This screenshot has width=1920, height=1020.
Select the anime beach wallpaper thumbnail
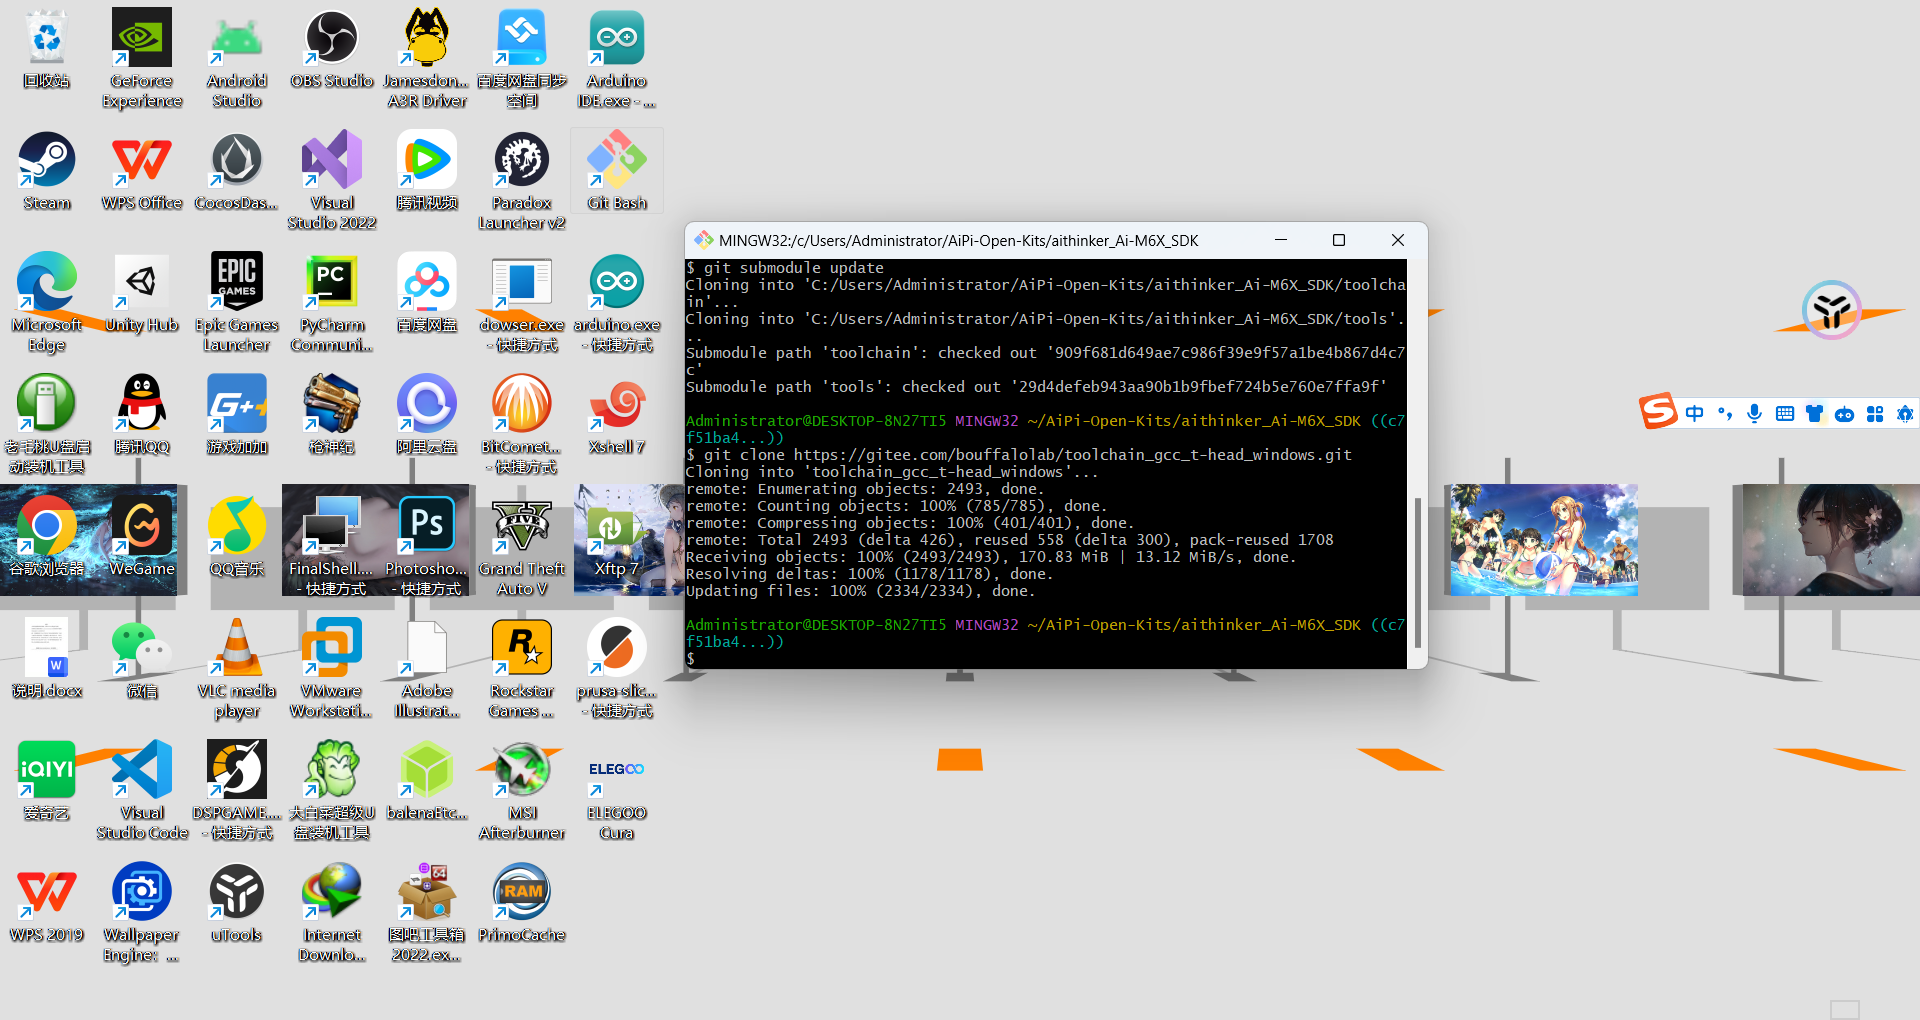pos(1544,540)
